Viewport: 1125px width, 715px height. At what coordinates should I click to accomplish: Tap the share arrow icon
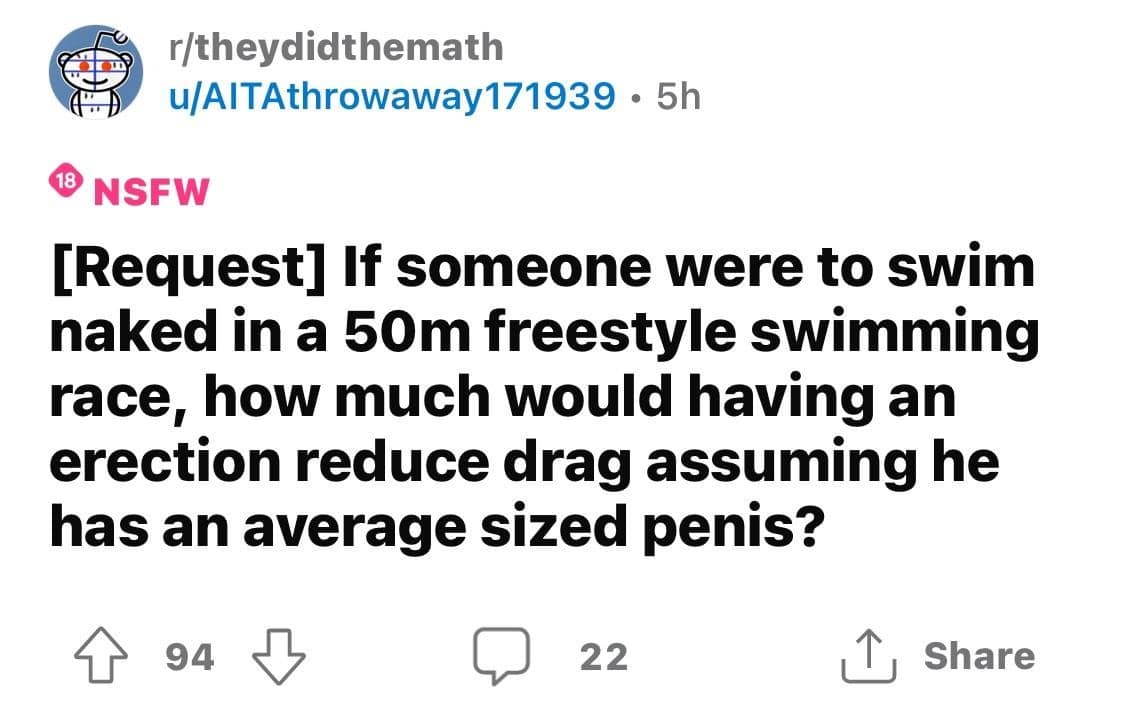coord(865,656)
